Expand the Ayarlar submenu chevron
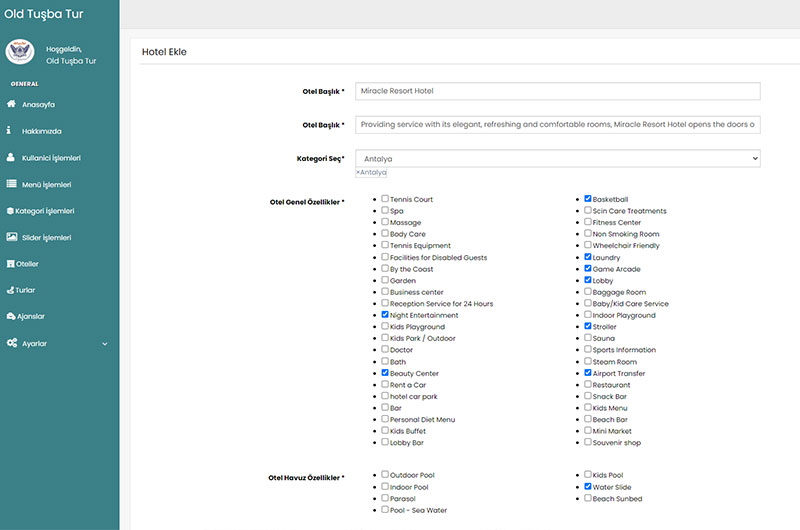 coord(105,344)
